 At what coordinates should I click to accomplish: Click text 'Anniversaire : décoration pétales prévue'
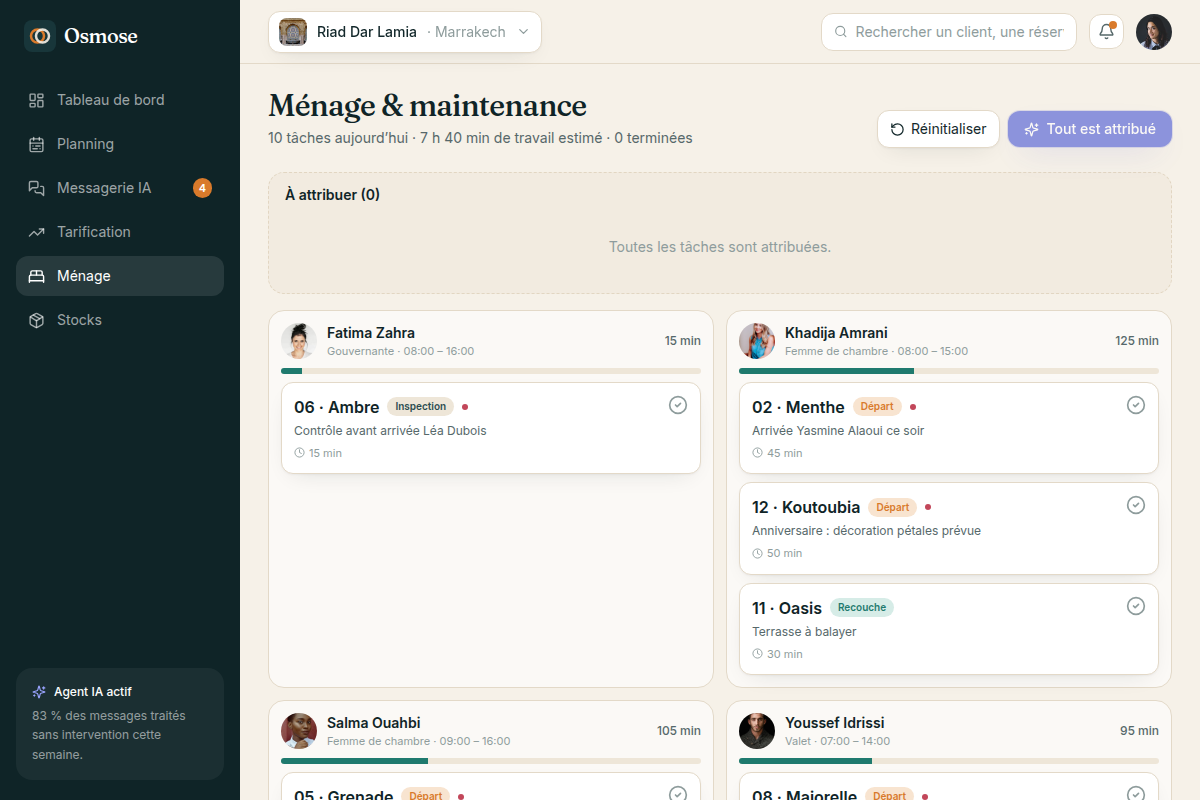tap(866, 531)
